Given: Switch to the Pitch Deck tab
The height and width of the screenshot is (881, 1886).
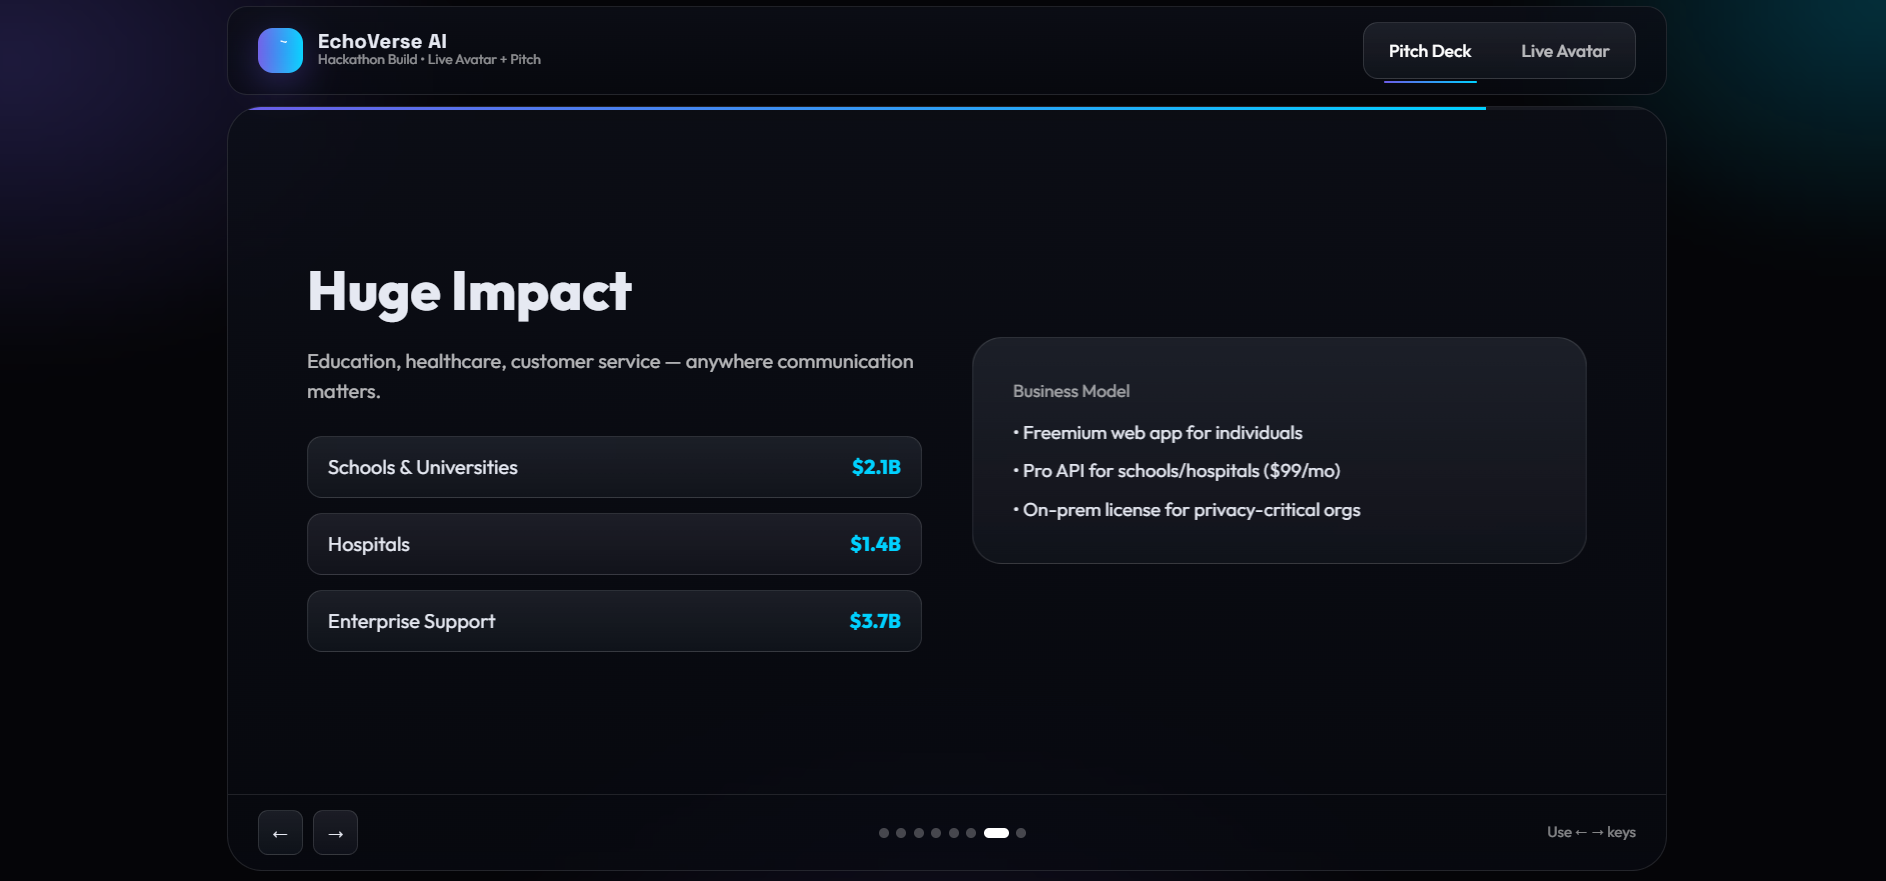Looking at the screenshot, I should click(1430, 51).
